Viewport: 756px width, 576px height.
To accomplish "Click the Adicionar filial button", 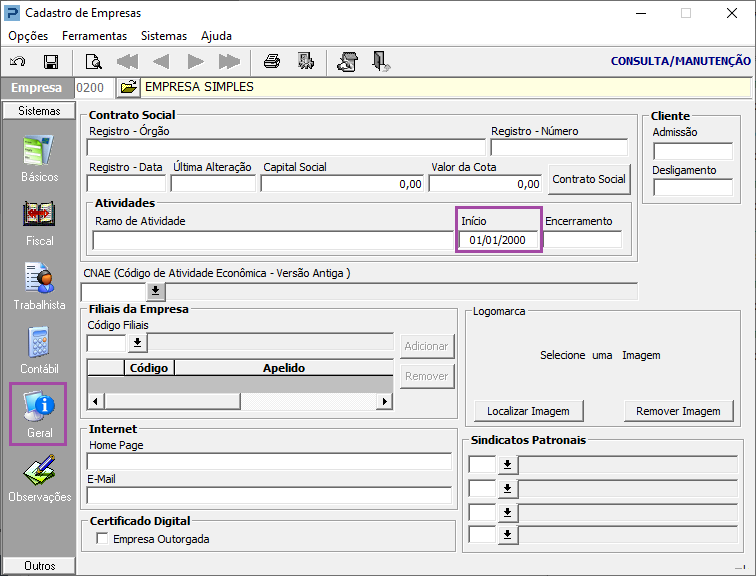I will (x=427, y=346).
